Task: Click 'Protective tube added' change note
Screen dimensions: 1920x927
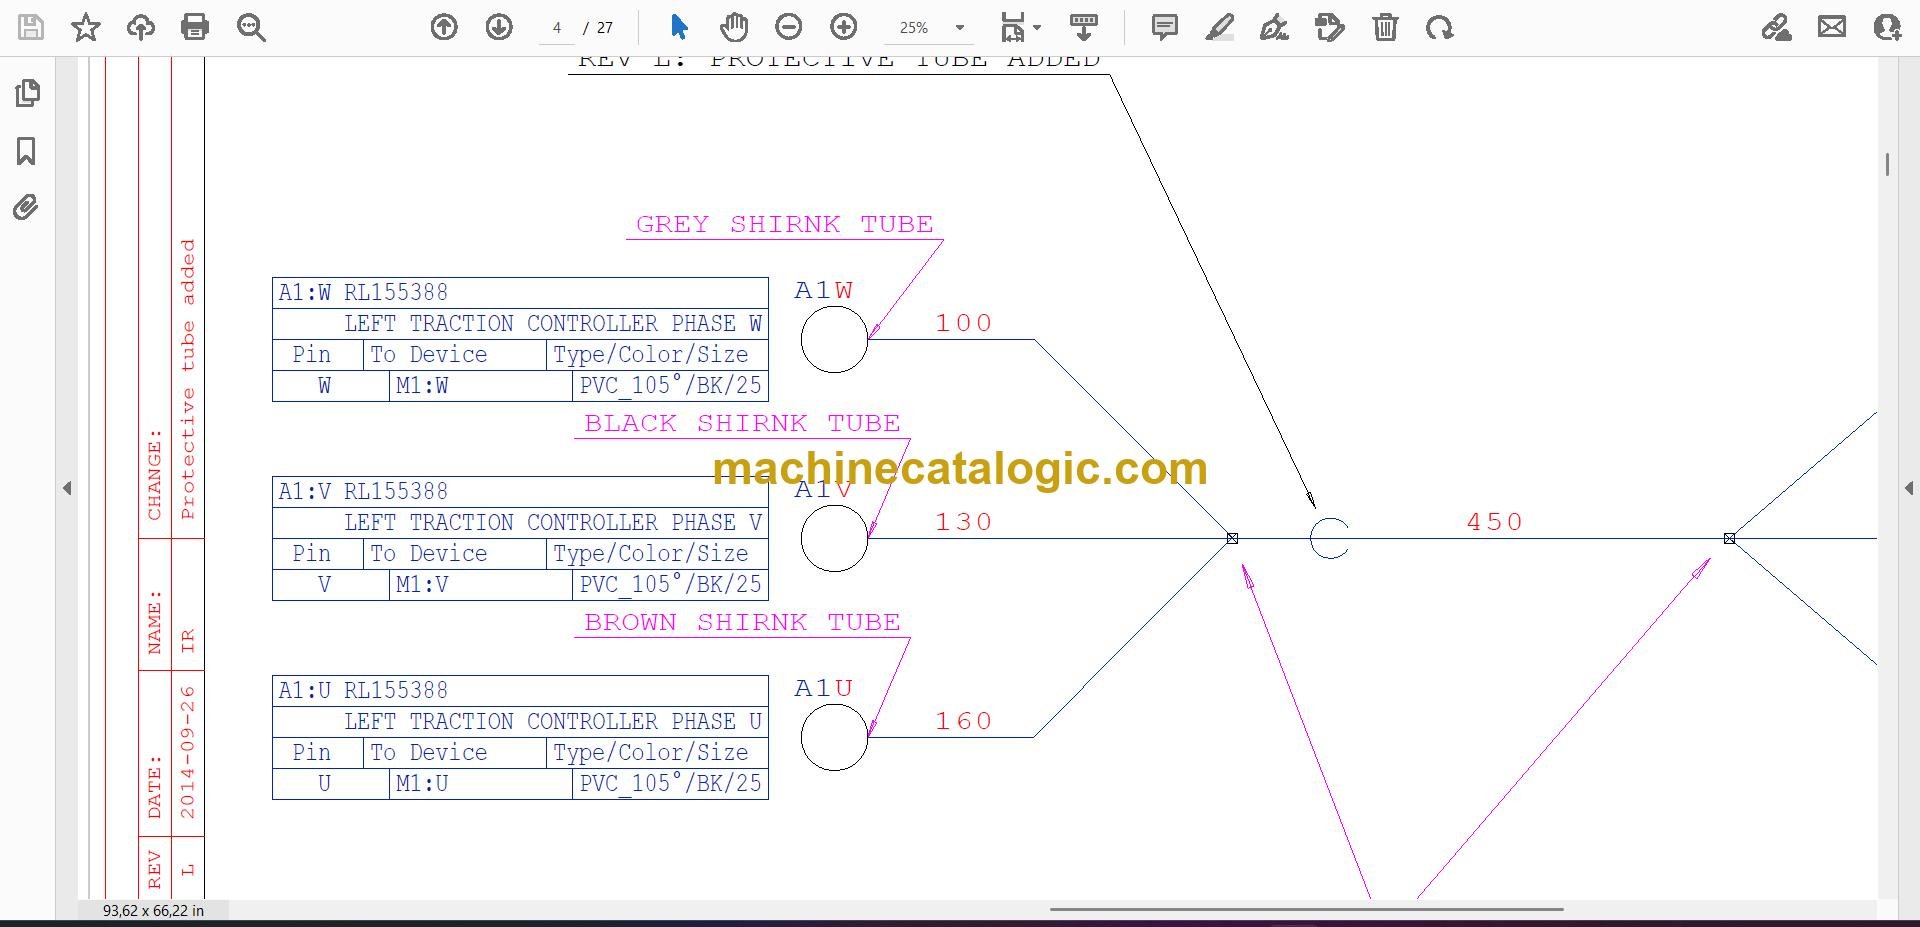Action: point(187,379)
